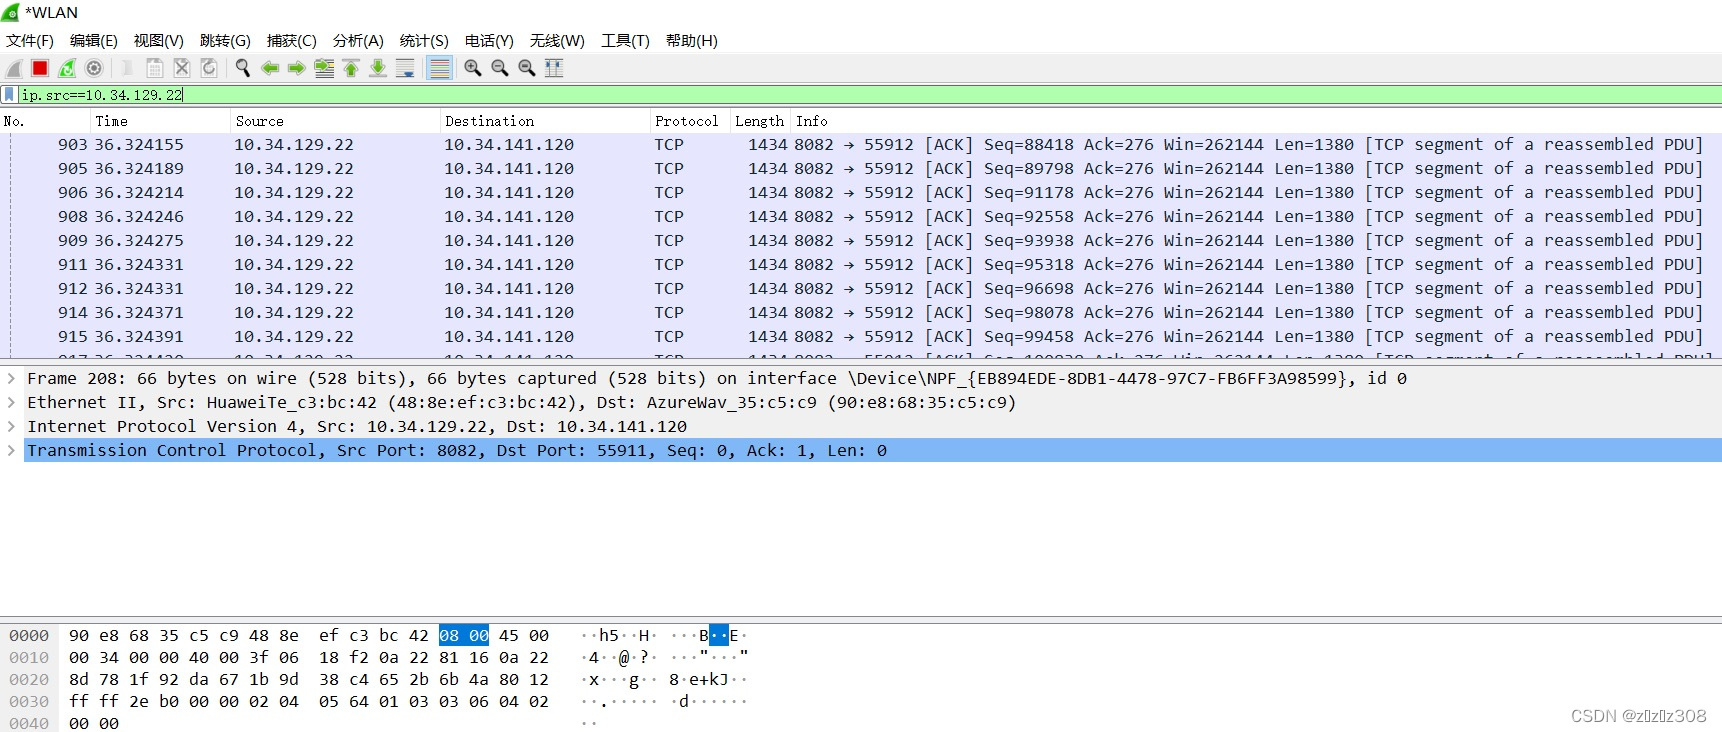
Task: Open the 捕获(C) menu
Action: (292, 41)
